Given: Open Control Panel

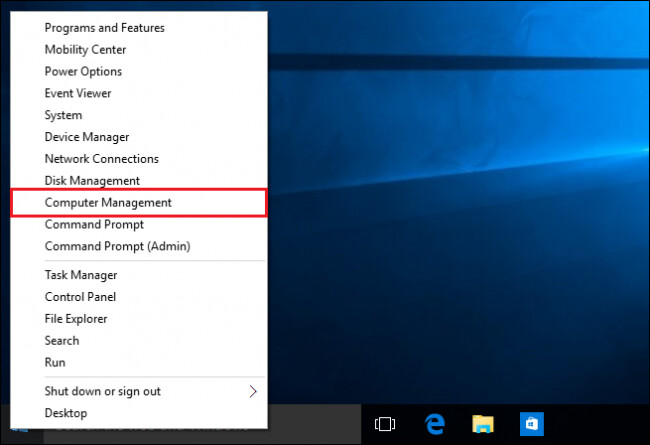Looking at the screenshot, I should (80, 297).
